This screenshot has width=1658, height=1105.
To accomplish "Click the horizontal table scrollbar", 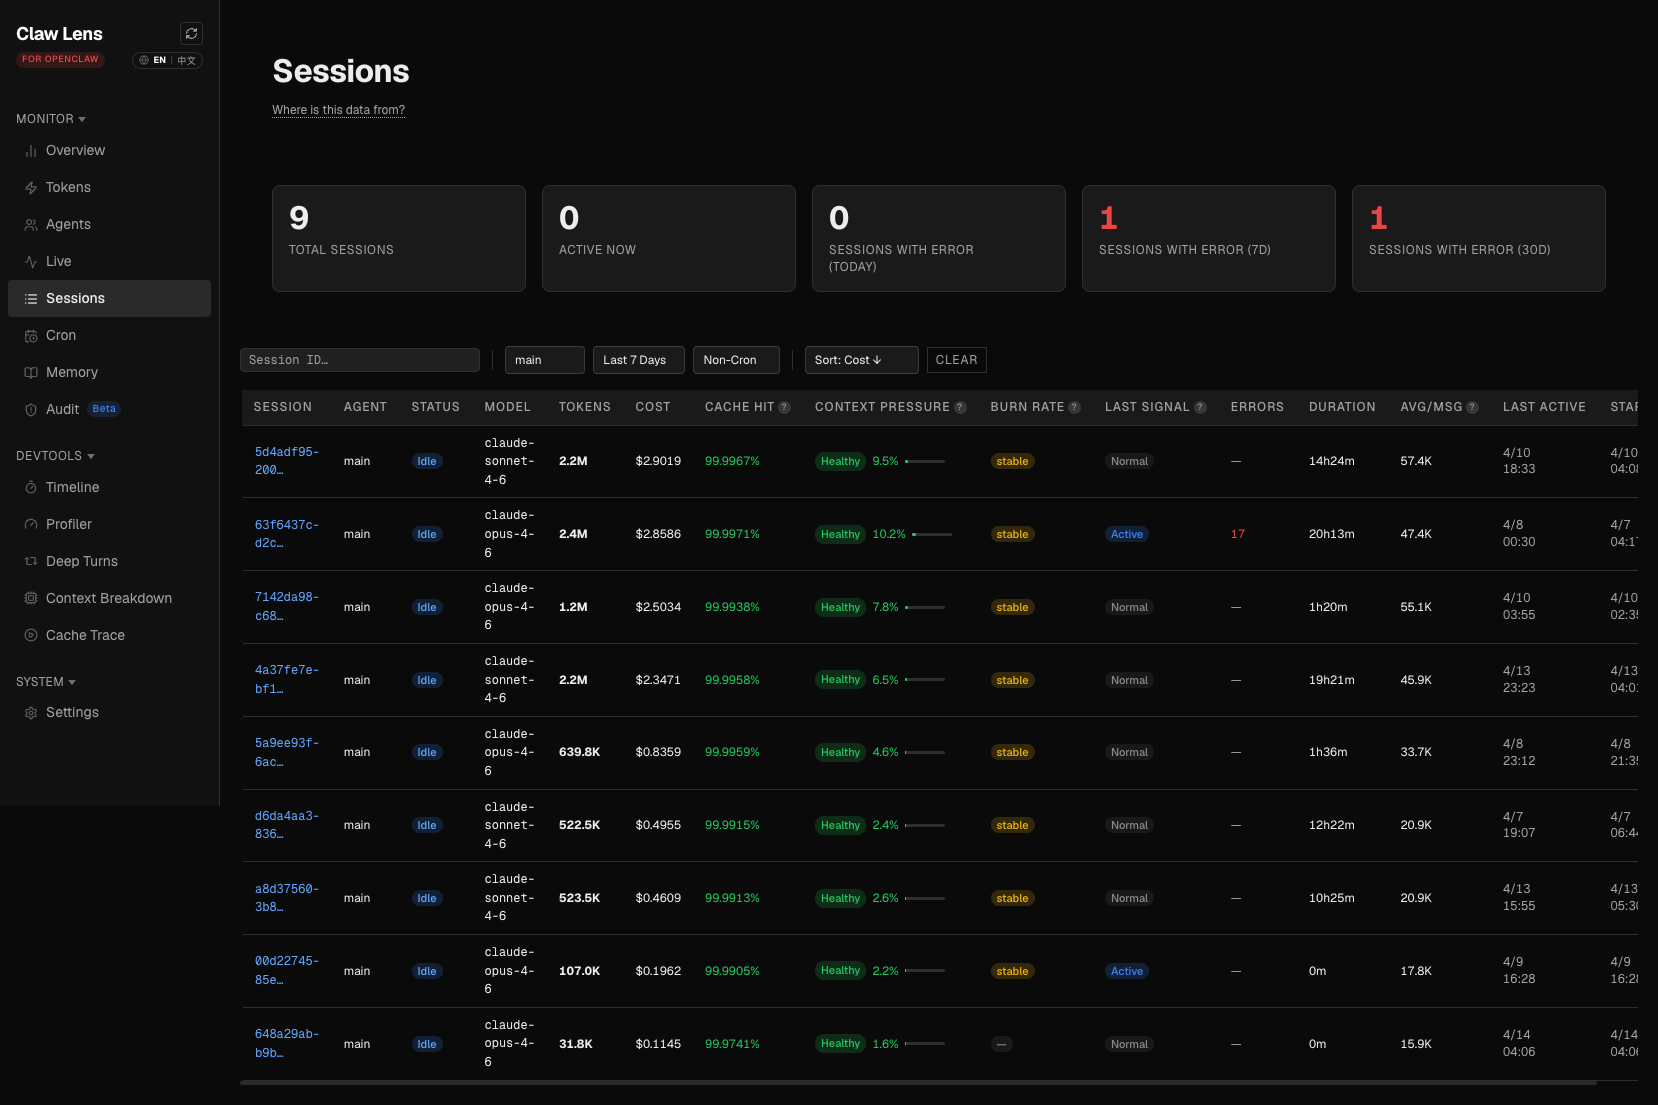I will [x=918, y=1083].
